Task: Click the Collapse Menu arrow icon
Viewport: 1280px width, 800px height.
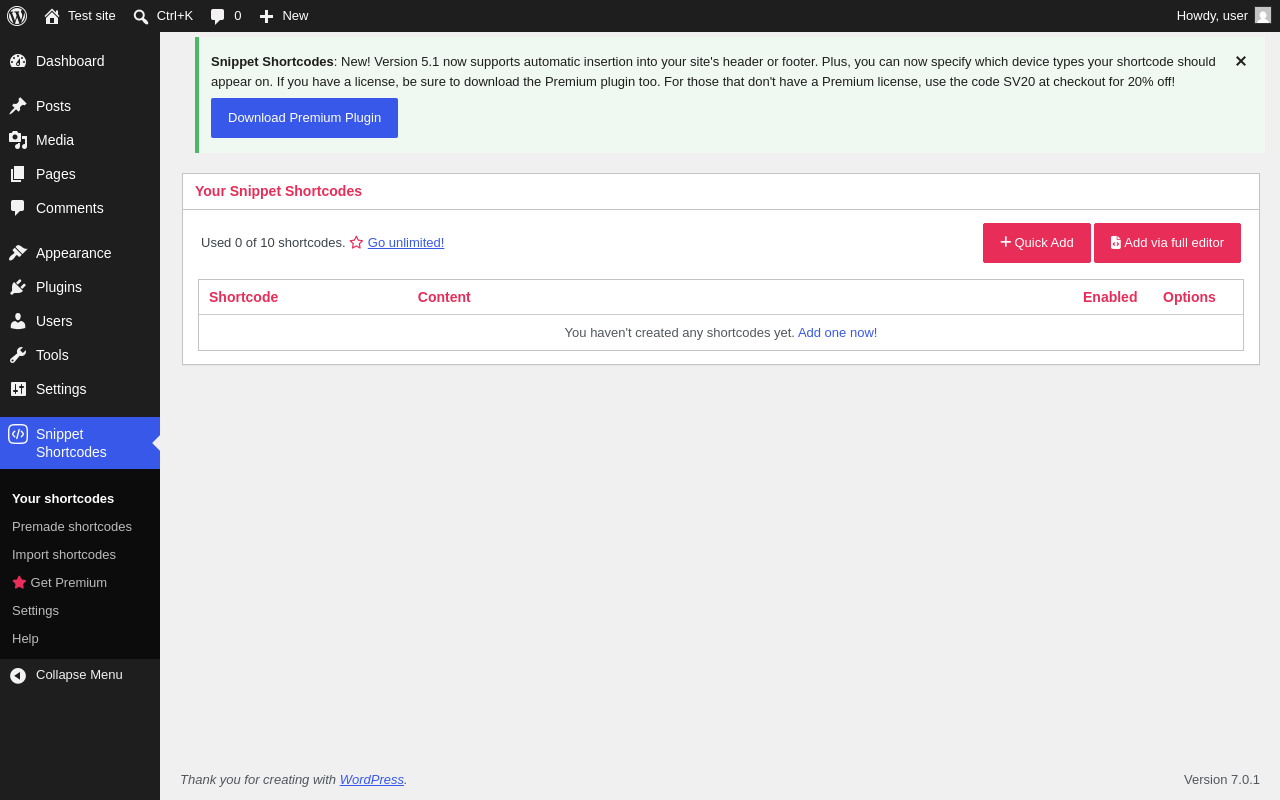Action: click(18, 675)
